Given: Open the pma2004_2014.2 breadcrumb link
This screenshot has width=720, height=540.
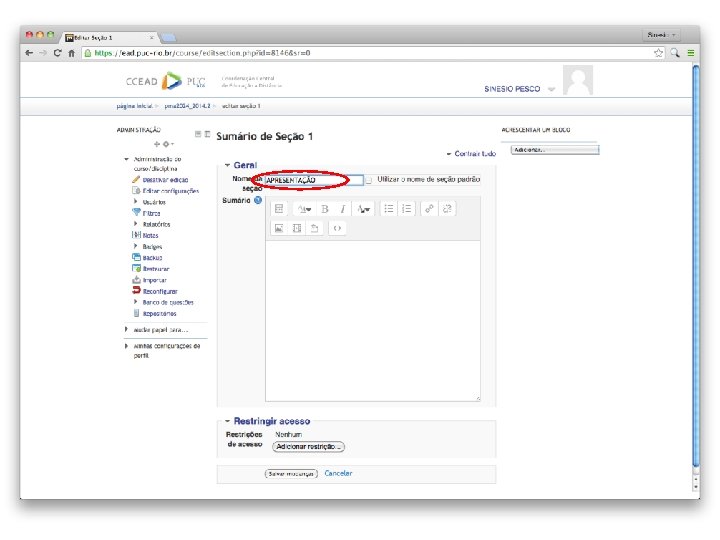Looking at the screenshot, I should 187,106.
